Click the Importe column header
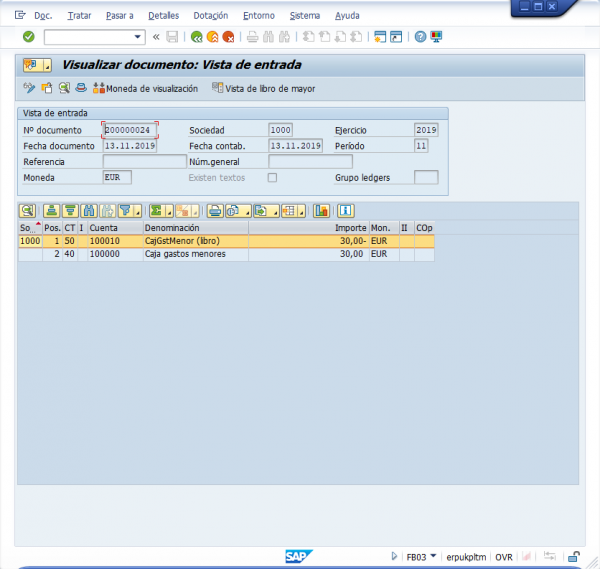 pos(308,228)
